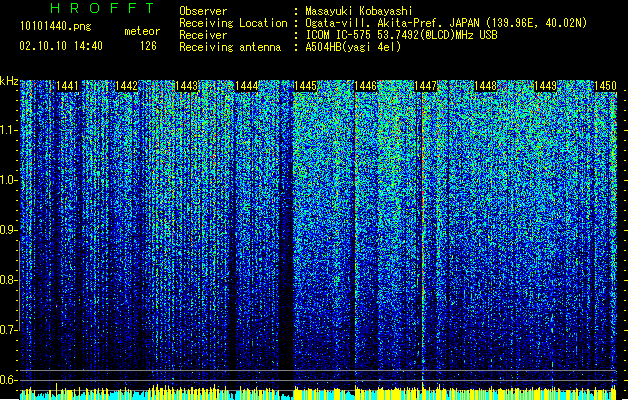This screenshot has height=400, width=629.
Task: Select the file name 10101440.png
Action: (x=56, y=27)
